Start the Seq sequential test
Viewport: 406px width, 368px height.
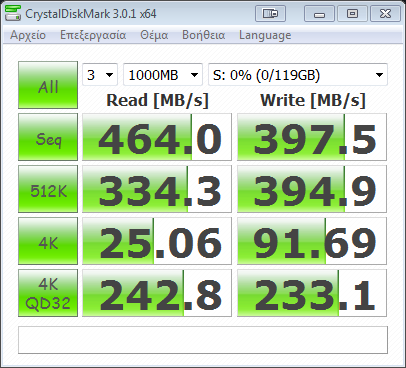(x=48, y=137)
